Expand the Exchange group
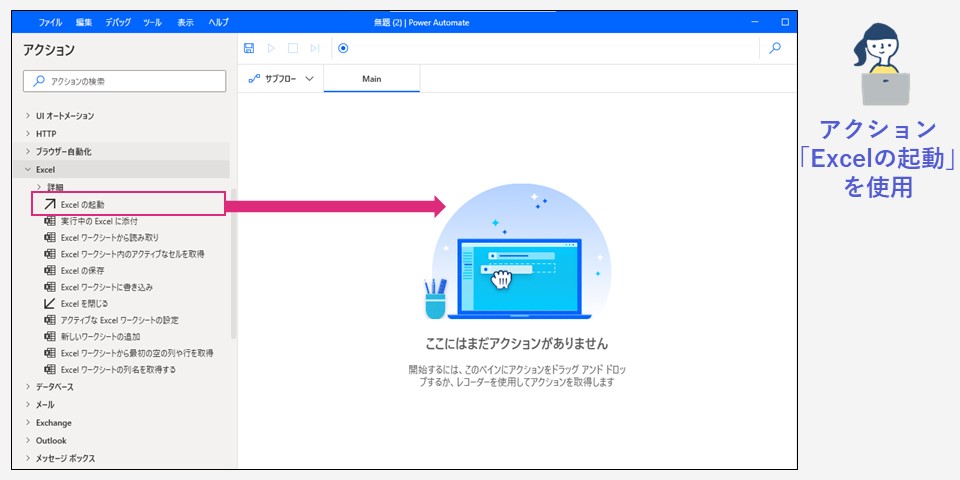 click(28, 422)
